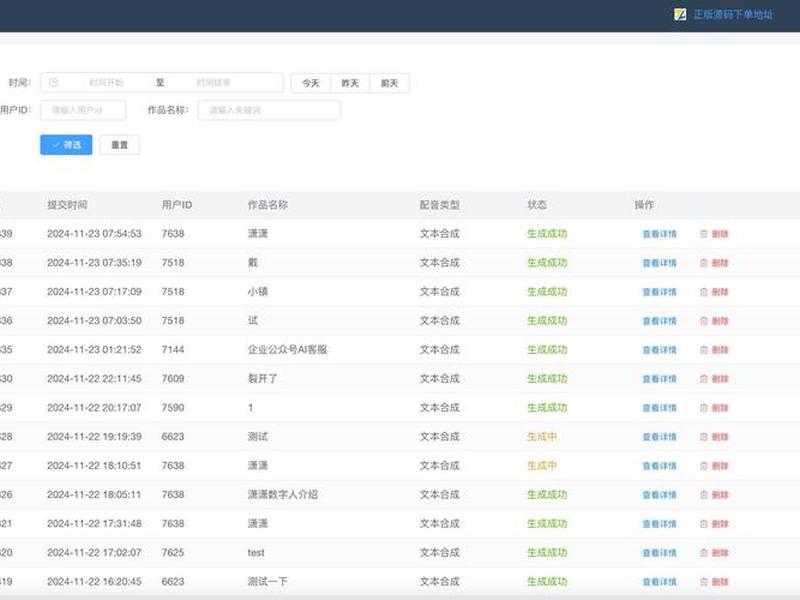View details of the 裂开了 row
The height and width of the screenshot is (600, 800).
point(659,379)
